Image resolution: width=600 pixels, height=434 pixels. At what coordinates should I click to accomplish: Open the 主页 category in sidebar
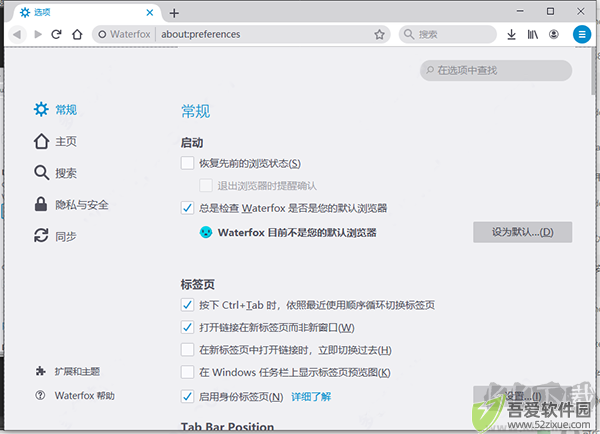[x=55, y=142]
